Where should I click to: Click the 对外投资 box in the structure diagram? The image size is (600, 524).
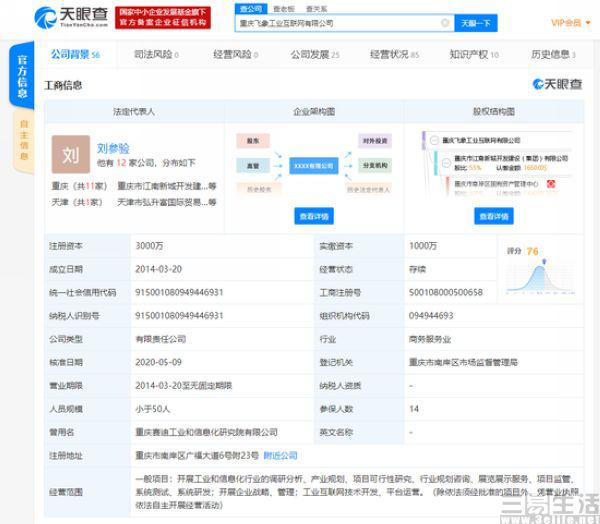click(375, 141)
